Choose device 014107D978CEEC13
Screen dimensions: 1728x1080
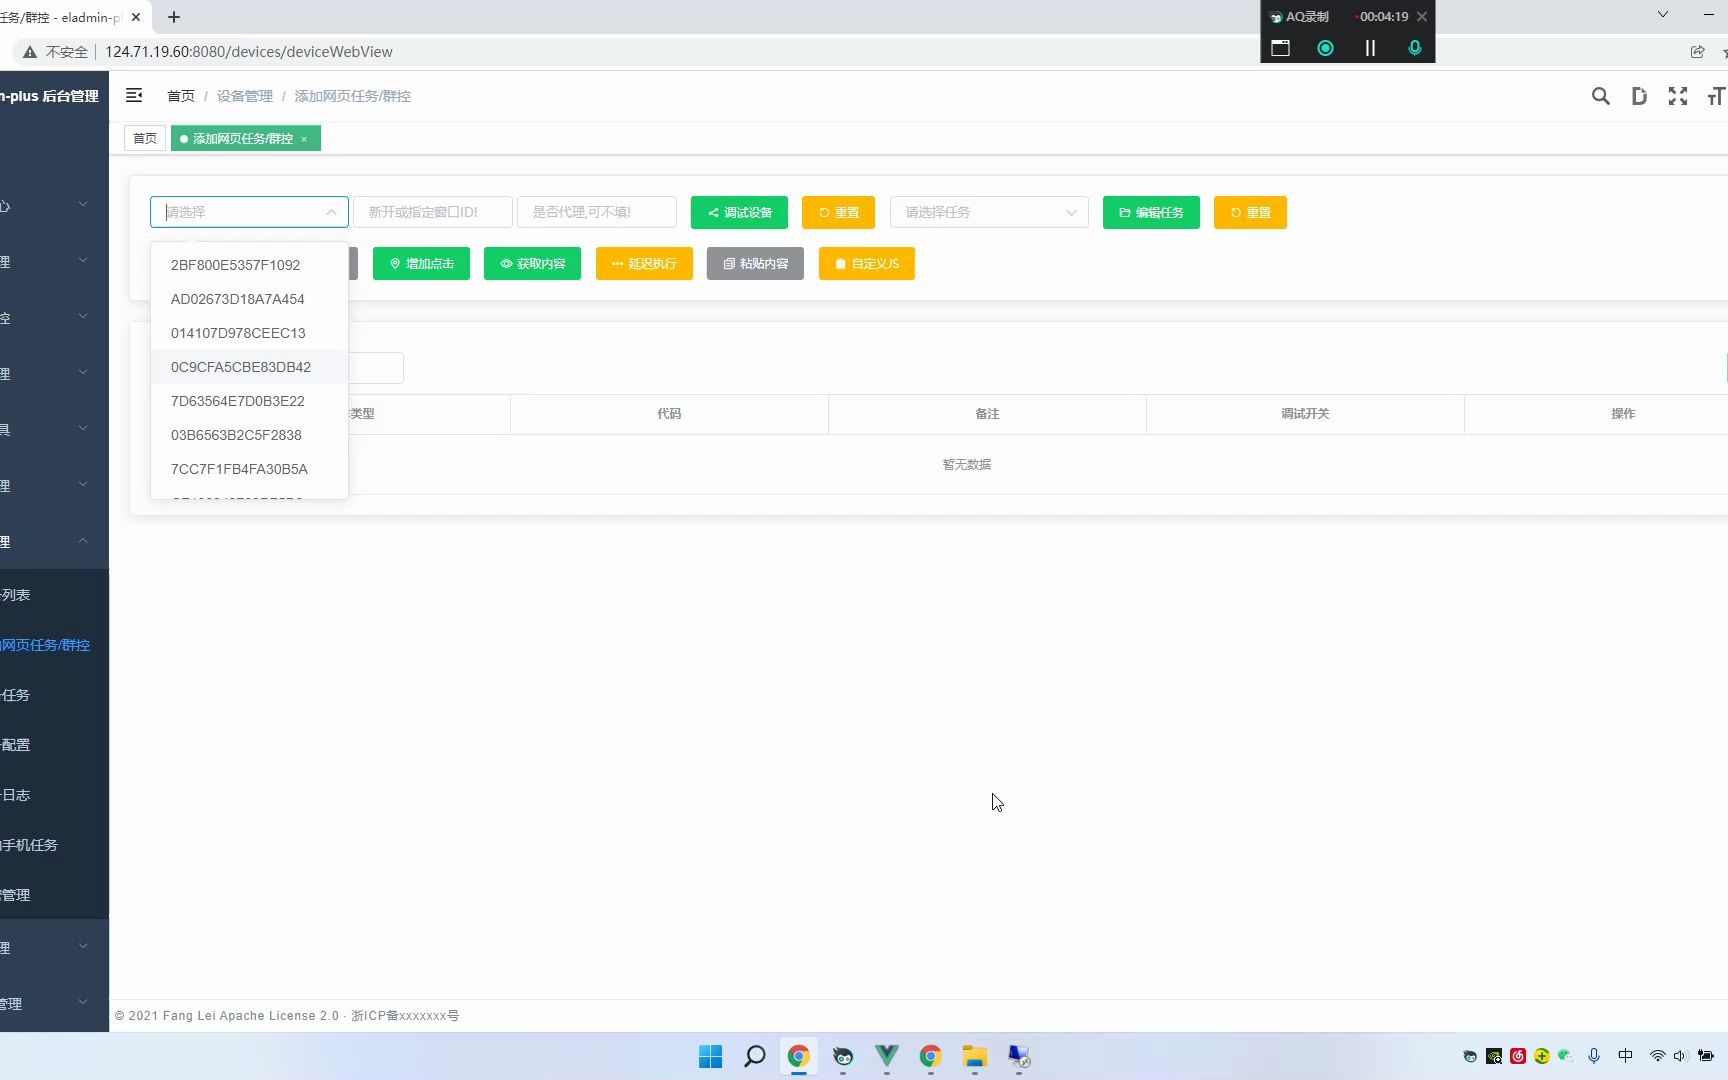click(x=249, y=333)
